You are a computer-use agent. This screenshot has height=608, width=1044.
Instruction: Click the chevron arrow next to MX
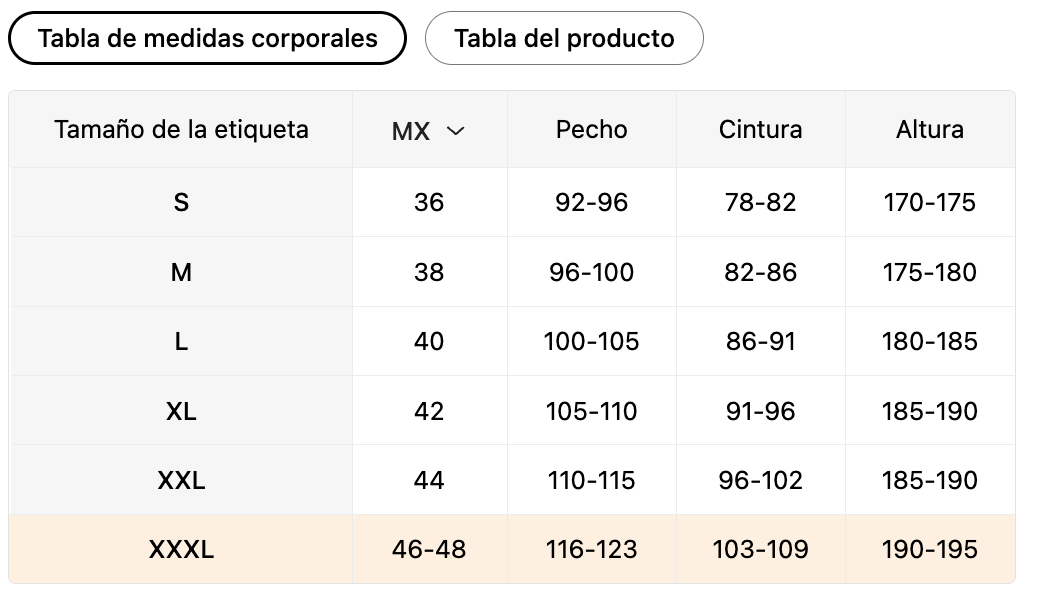[x=455, y=131]
